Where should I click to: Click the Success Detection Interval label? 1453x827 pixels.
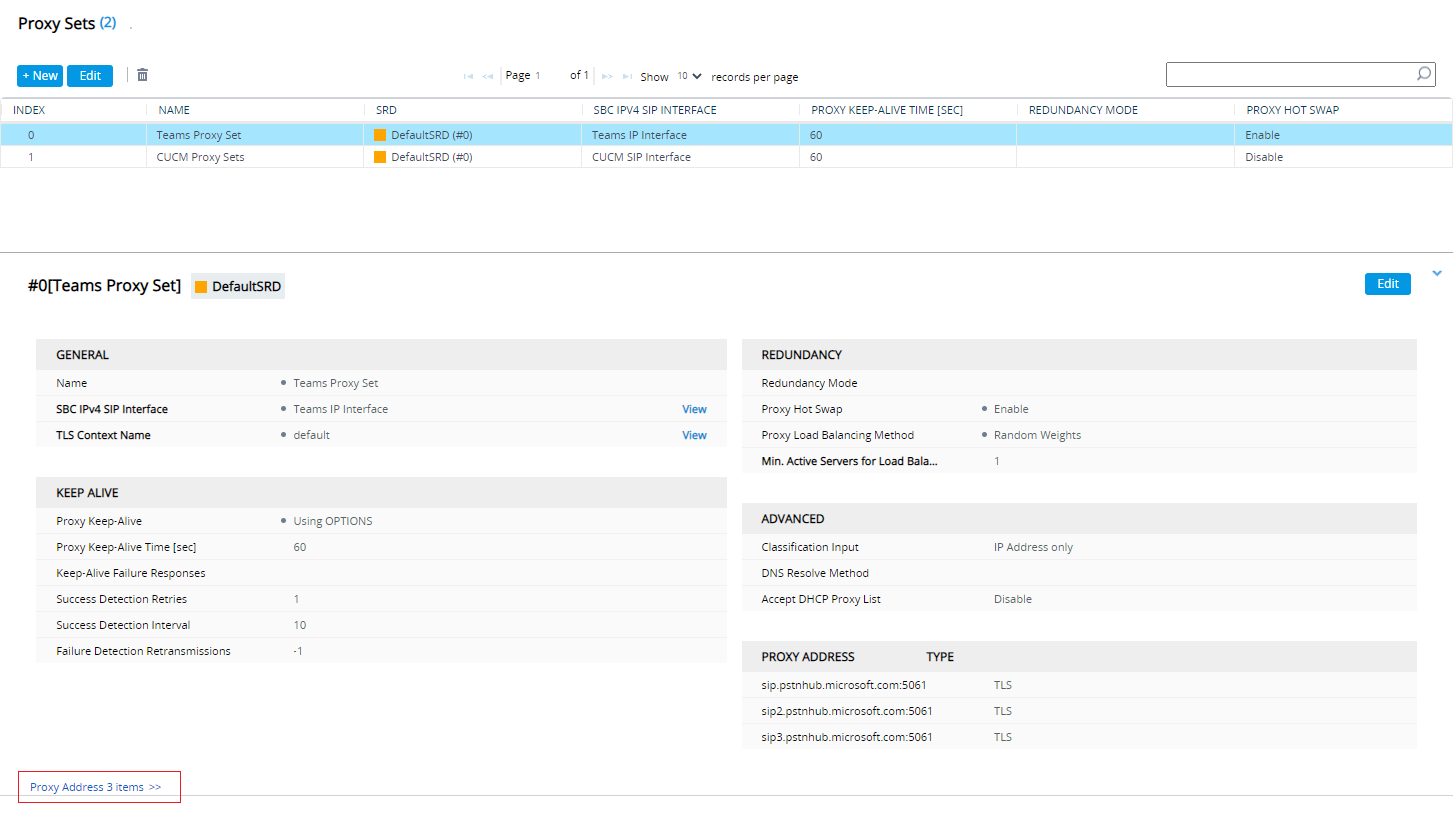pos(123,625)
